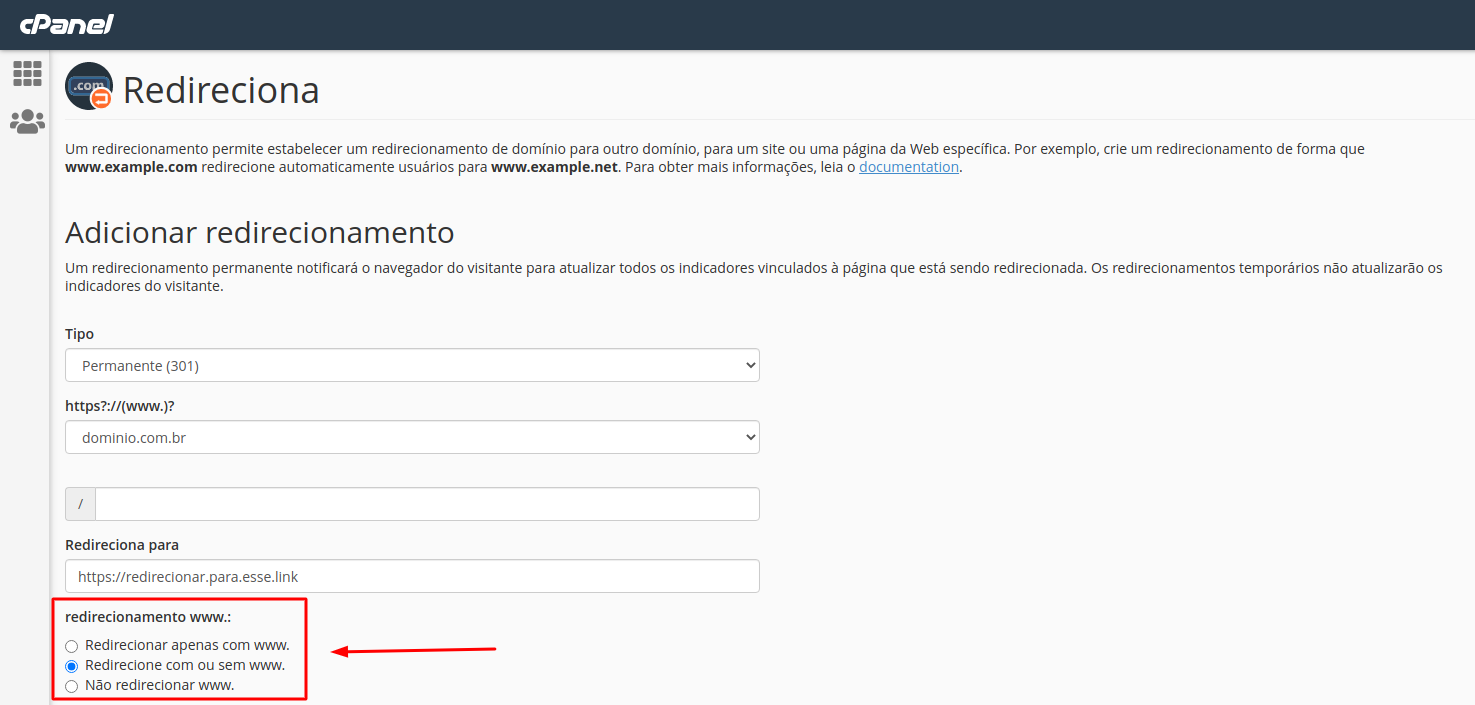Select 'Redirecionar apenas com www.' option
This screenshot has width=1475, height=705.
tap(72, 646)
